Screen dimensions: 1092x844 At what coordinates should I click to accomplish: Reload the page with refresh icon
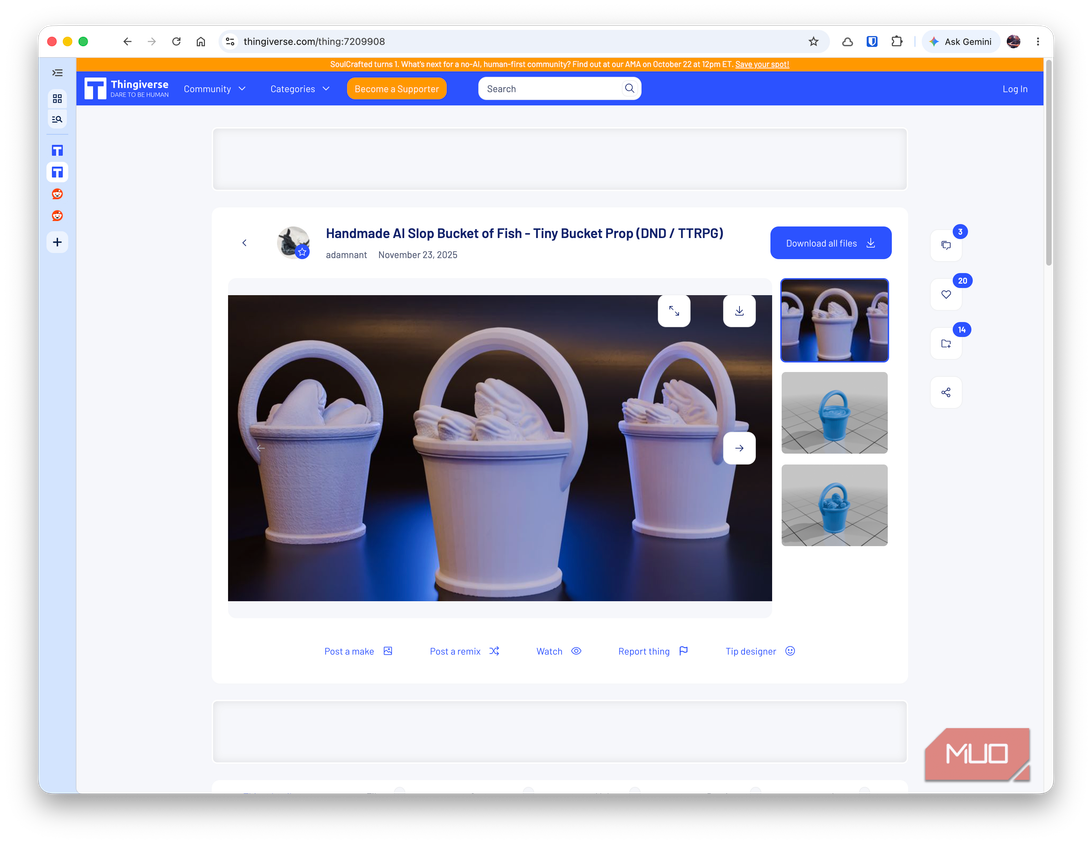point(176,42)
